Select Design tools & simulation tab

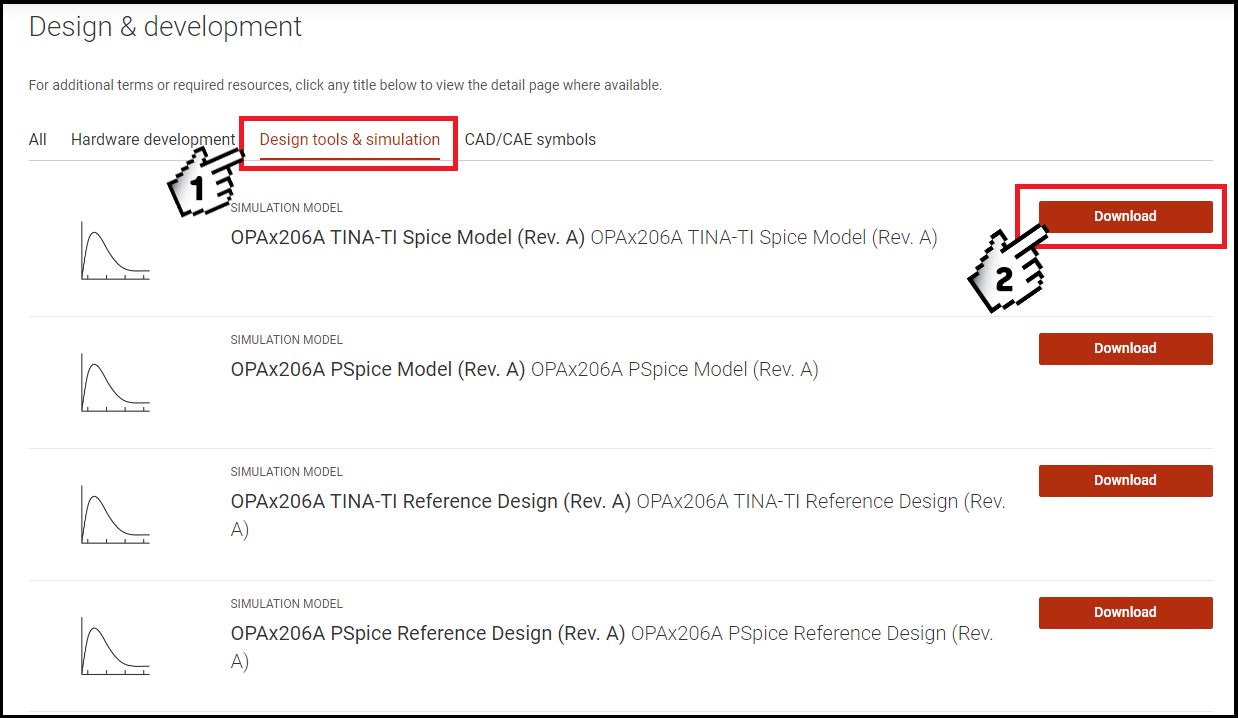350,139
